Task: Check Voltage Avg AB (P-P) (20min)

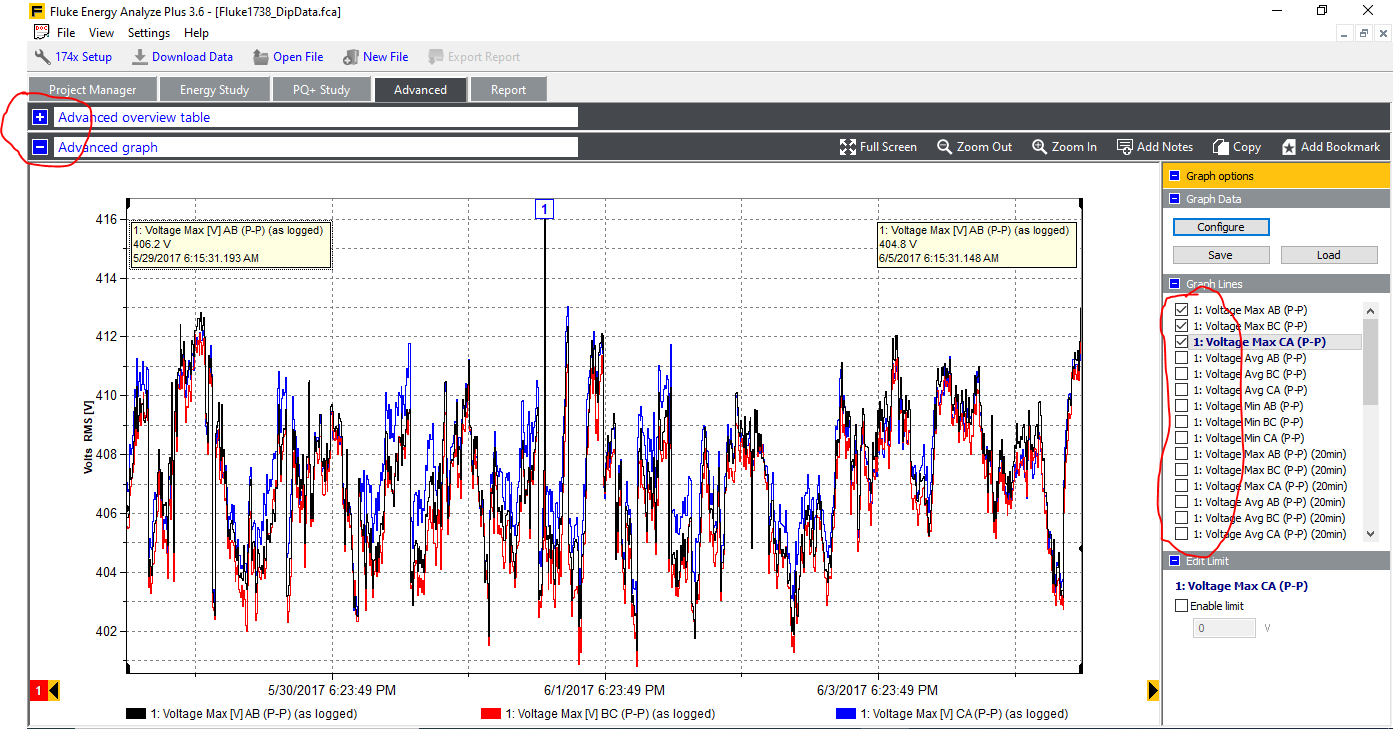Action: click(x=1182, y=502)
